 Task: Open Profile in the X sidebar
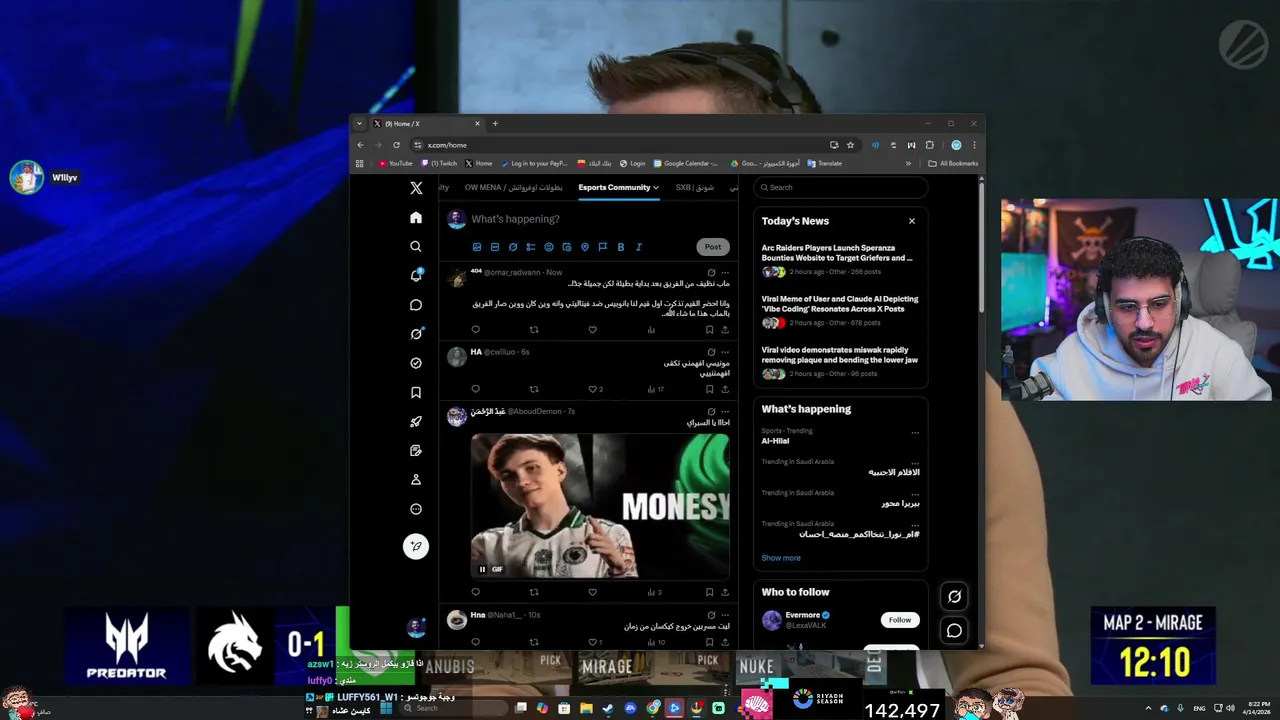416,480
